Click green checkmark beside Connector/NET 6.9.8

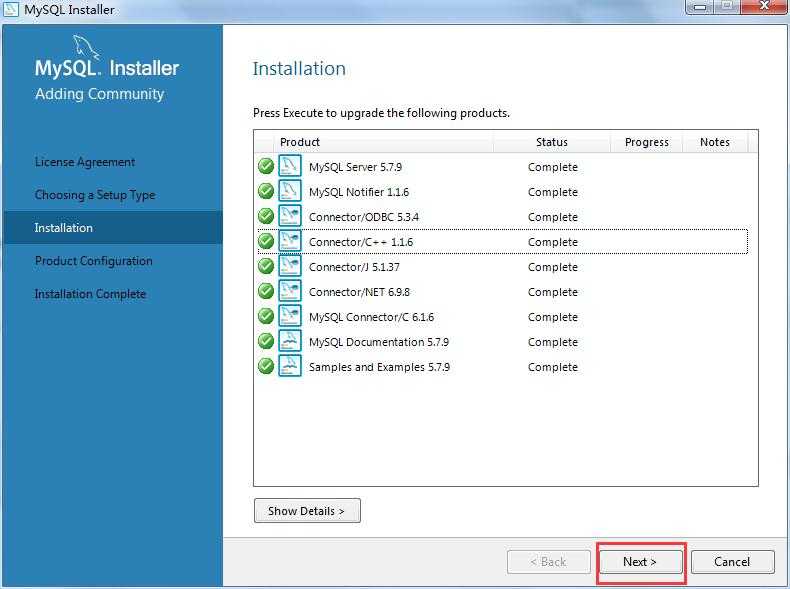click(x=266, y=291)
